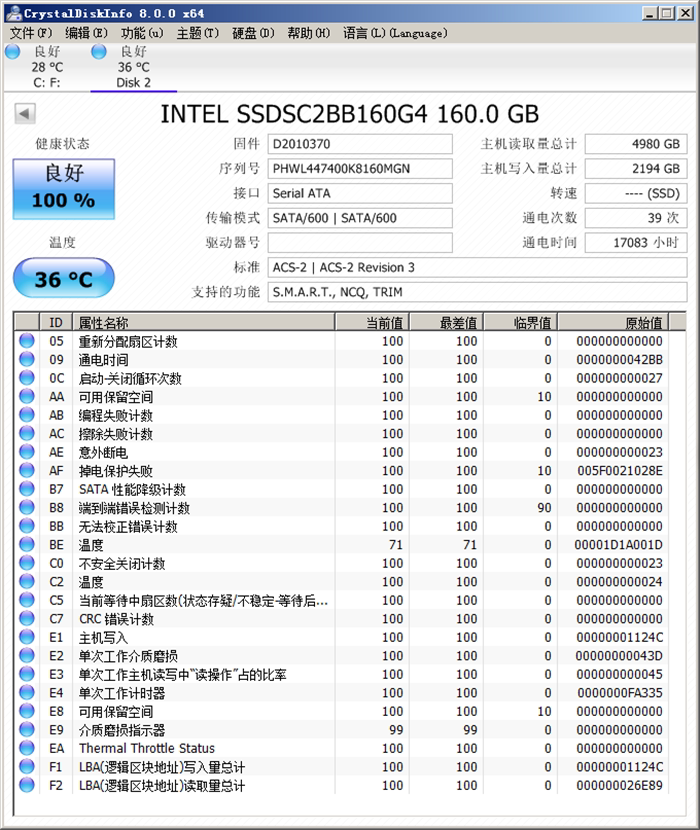Click the 良好 100 % health status button
The image size is (700, 830).
click(64, 188)
